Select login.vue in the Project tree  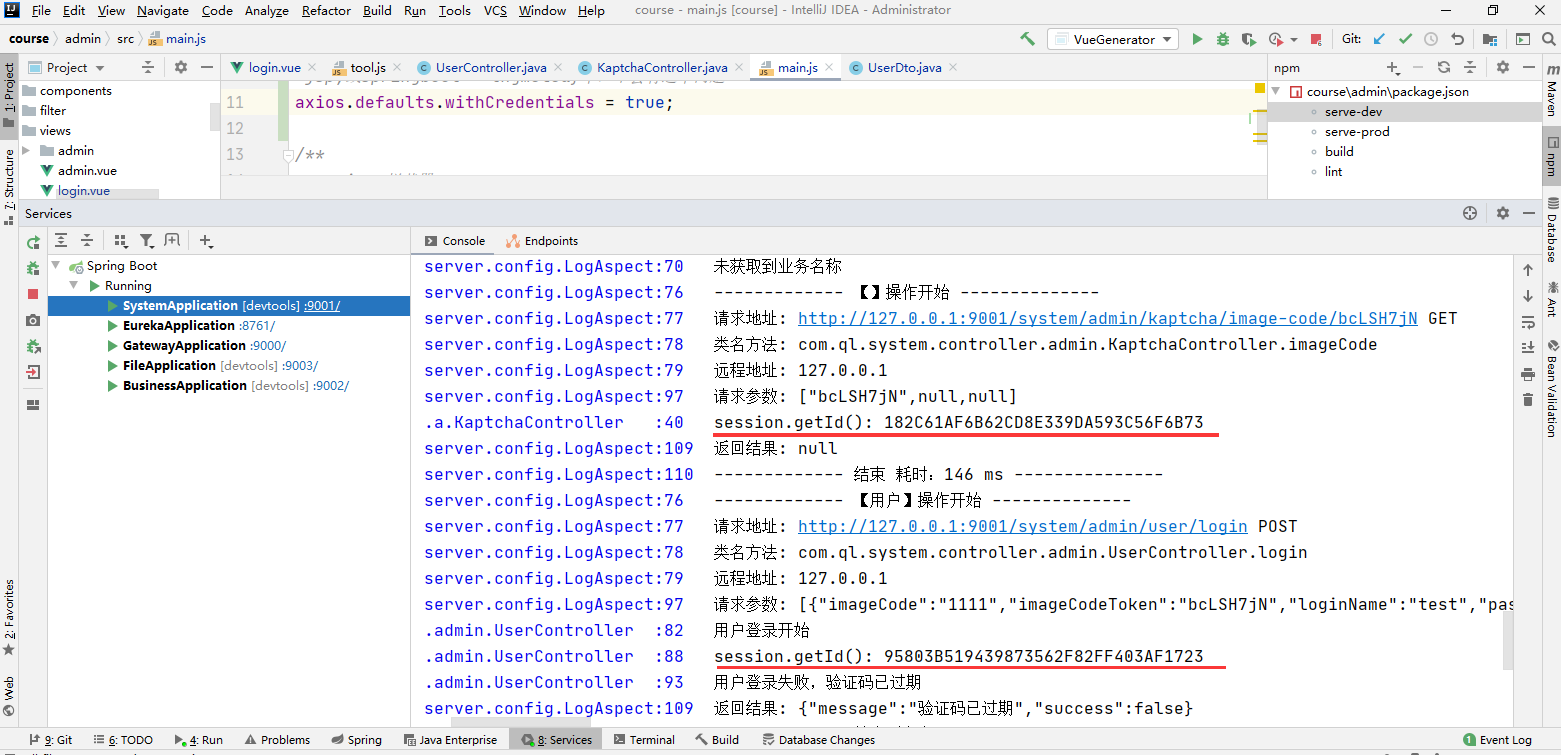tap(84, 190)
